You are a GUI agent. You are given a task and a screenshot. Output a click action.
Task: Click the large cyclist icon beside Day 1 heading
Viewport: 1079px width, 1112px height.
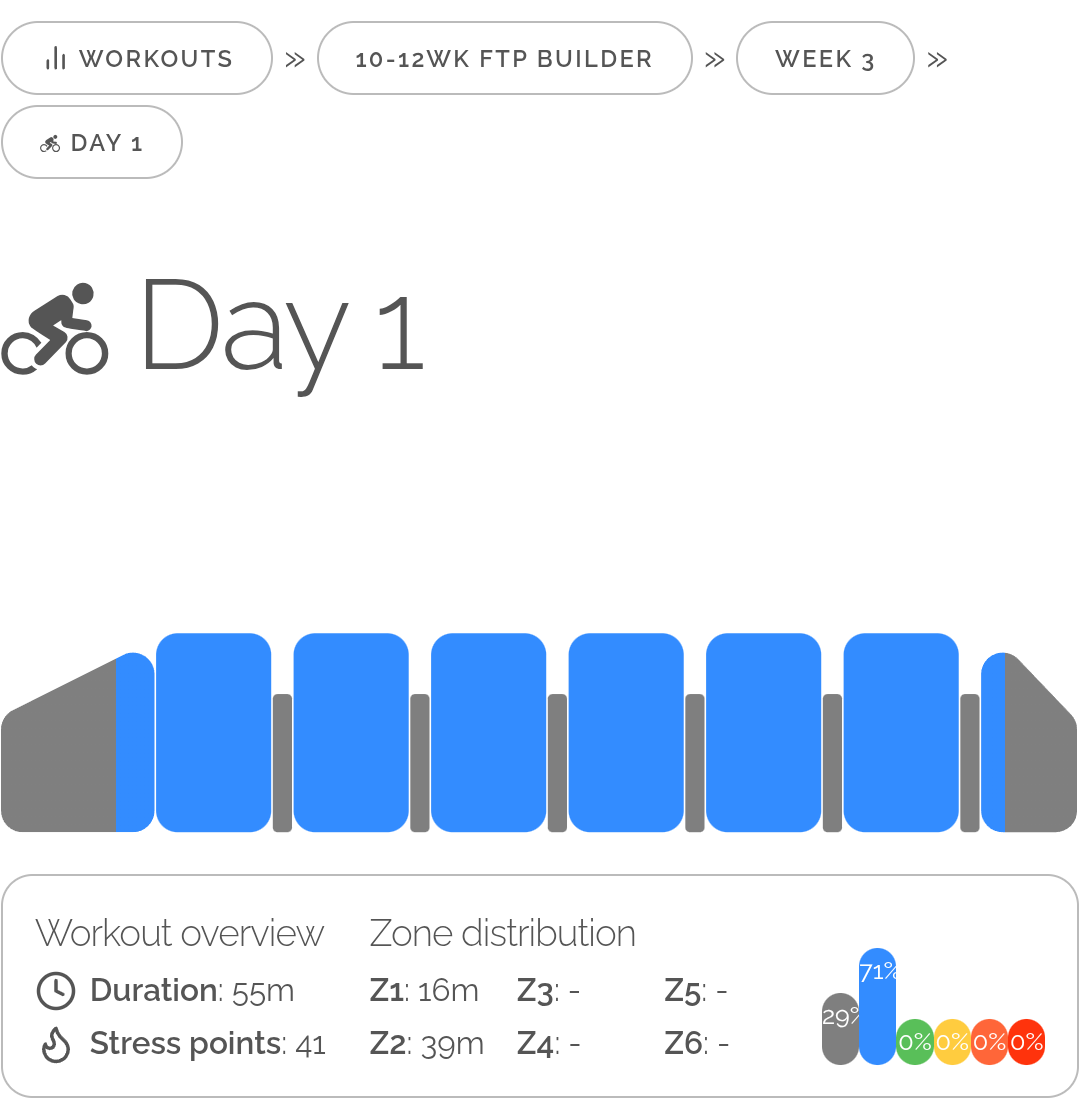(x=55, y=329)
